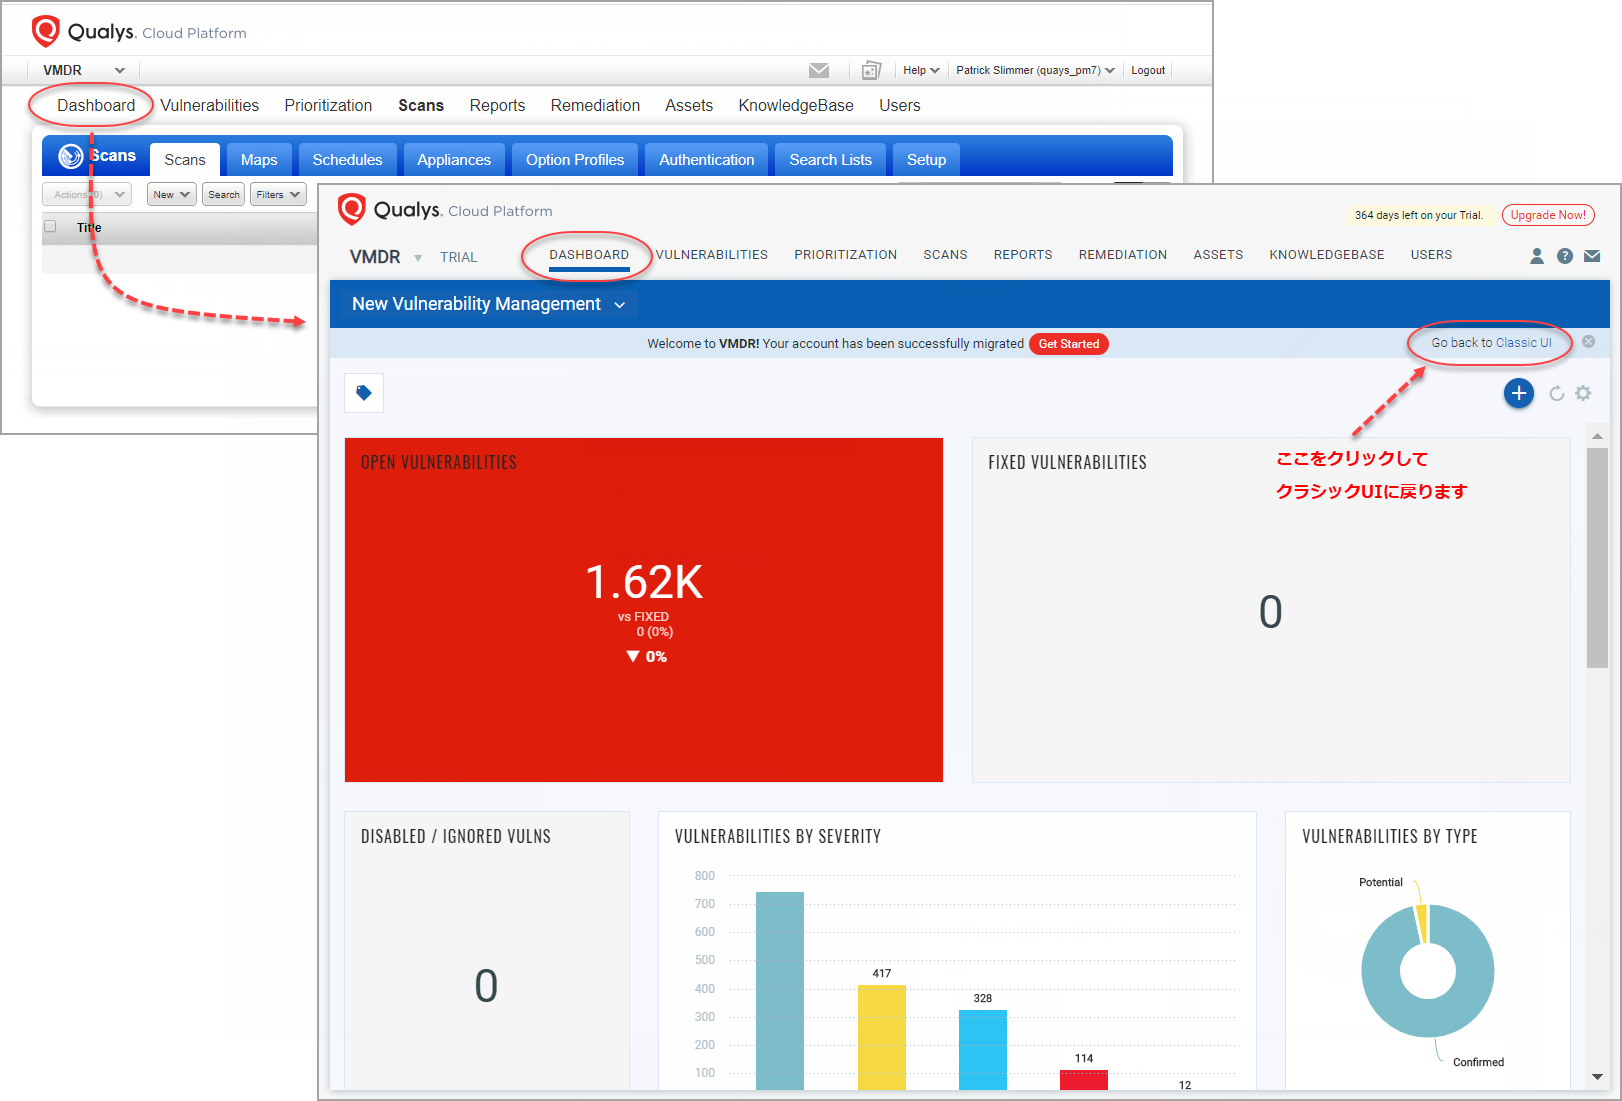Open the Actions dropdown in scans list
The width and height of the screenshot is (1622, 1101).
click(x=87, y=194)
